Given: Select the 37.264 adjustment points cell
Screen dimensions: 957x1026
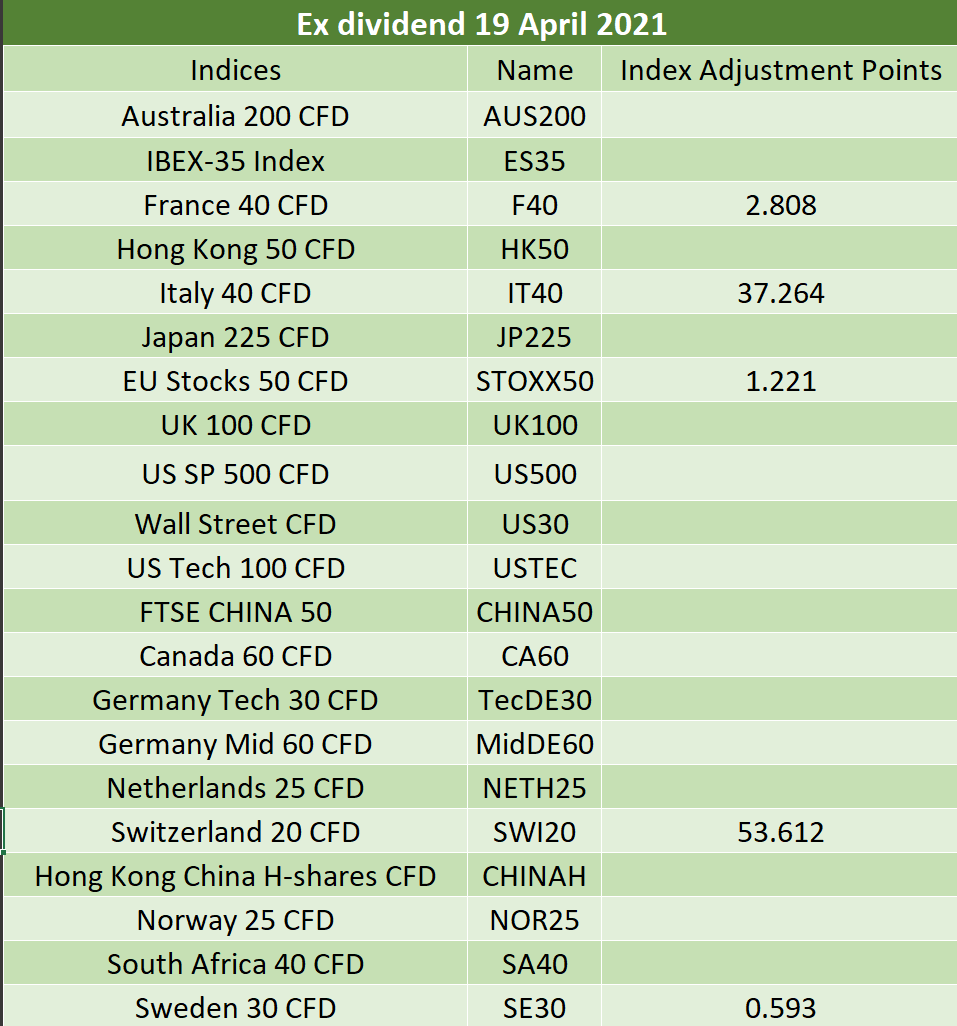Looking at the screenshot, I should (x=780, y=292).
